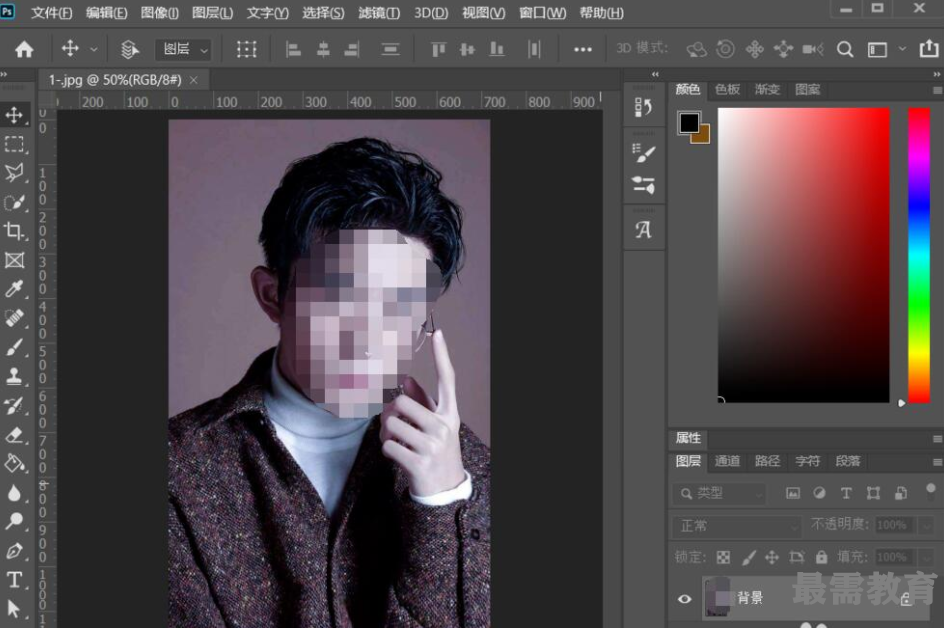This screenshot has height=628, width=944.
Task: Select the Pen tool
Action: (x=14, y=551)
